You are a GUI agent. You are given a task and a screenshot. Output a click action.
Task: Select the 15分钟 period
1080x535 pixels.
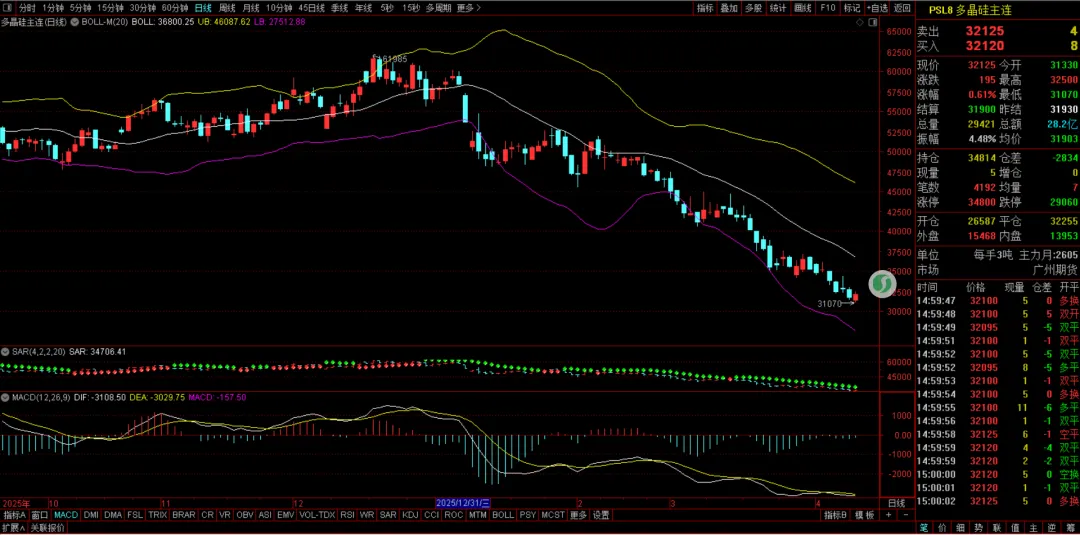pos(110,8)
